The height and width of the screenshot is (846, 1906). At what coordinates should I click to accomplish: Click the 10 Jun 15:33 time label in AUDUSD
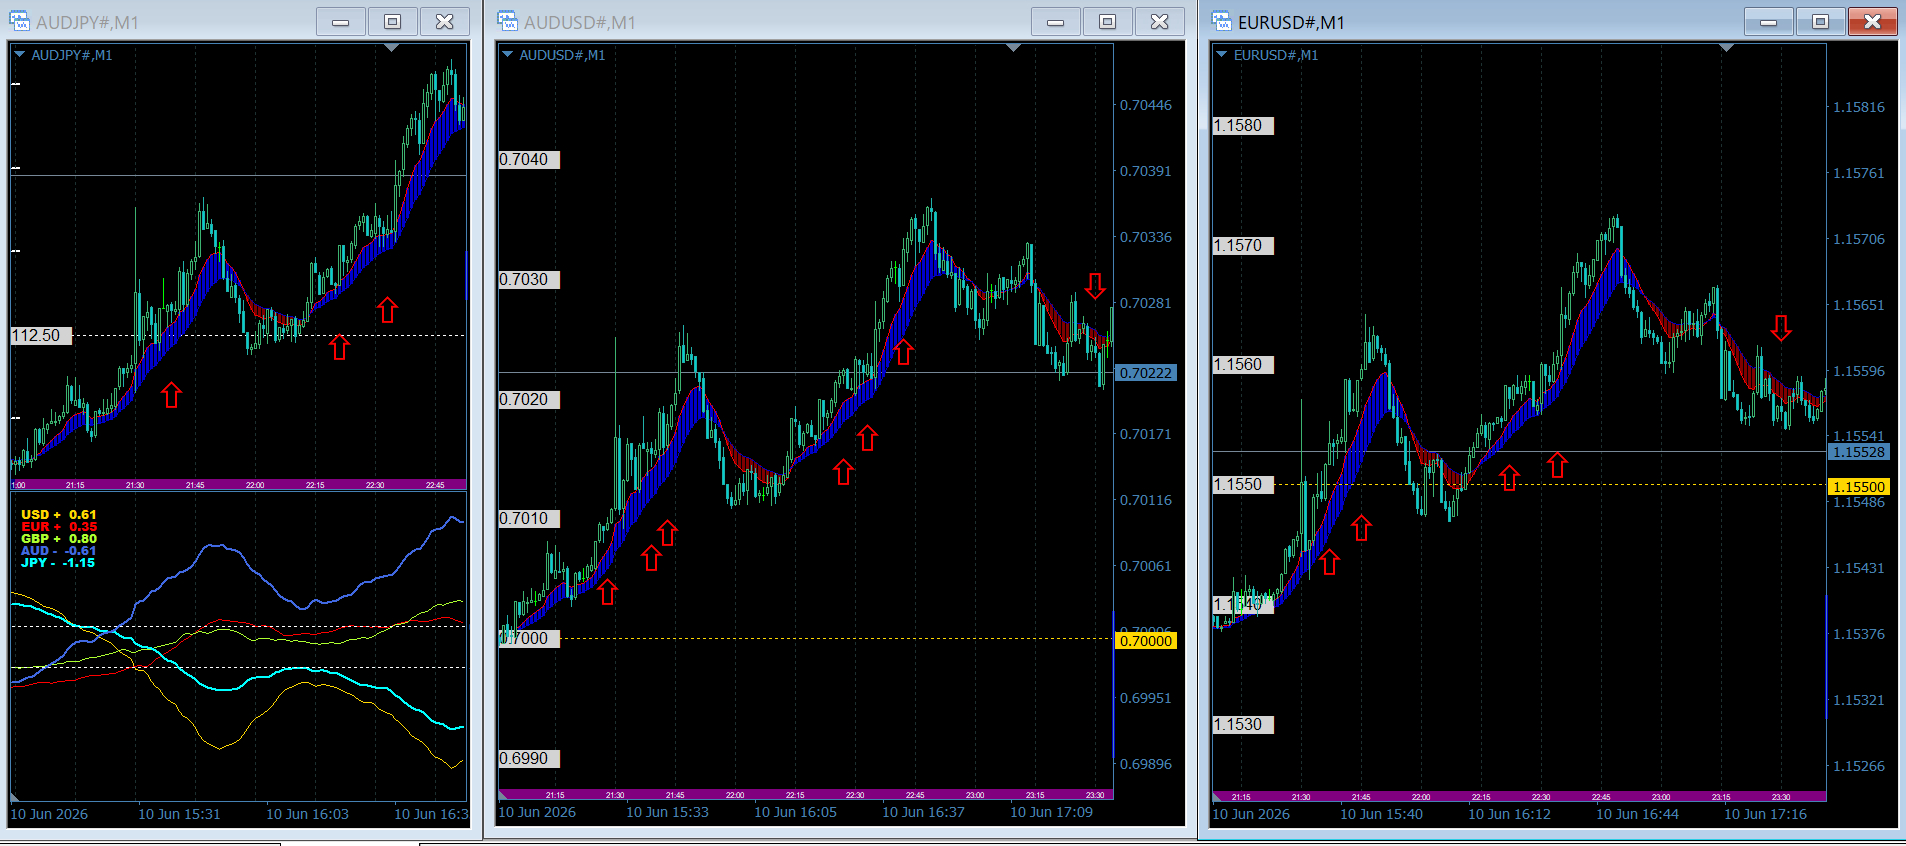point(667,812)
